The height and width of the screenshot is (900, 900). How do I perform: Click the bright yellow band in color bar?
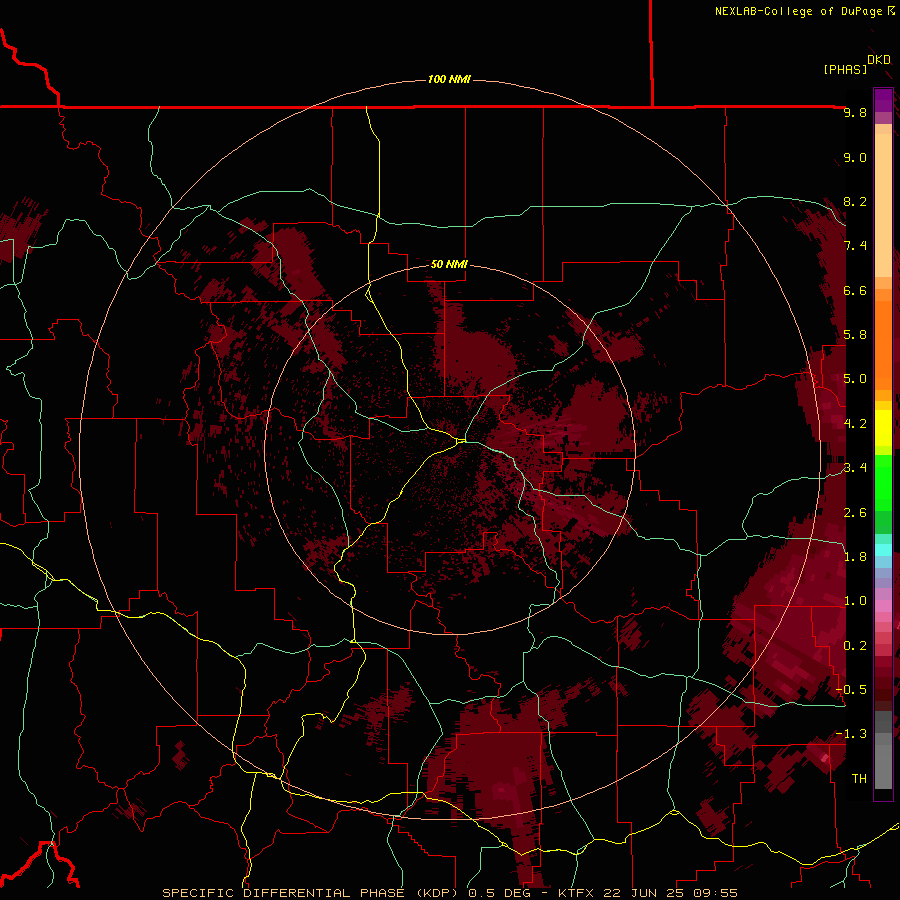coord(883,428)
